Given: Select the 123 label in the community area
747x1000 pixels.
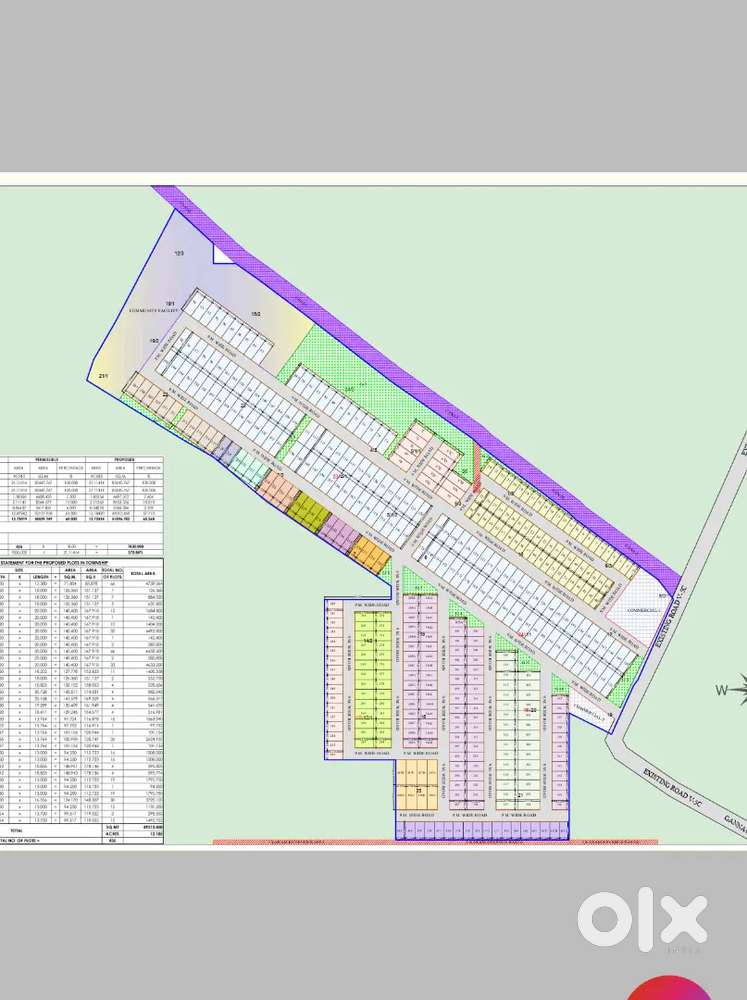Looking at the screenshot, I should click(x=179, y=253).
